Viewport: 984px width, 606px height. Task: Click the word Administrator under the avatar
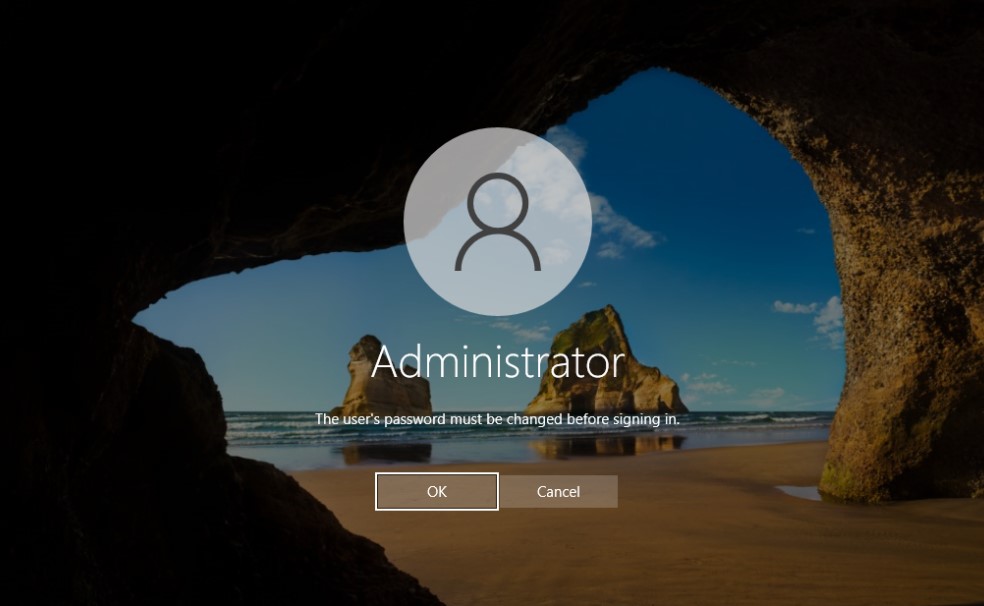(497, 362)
